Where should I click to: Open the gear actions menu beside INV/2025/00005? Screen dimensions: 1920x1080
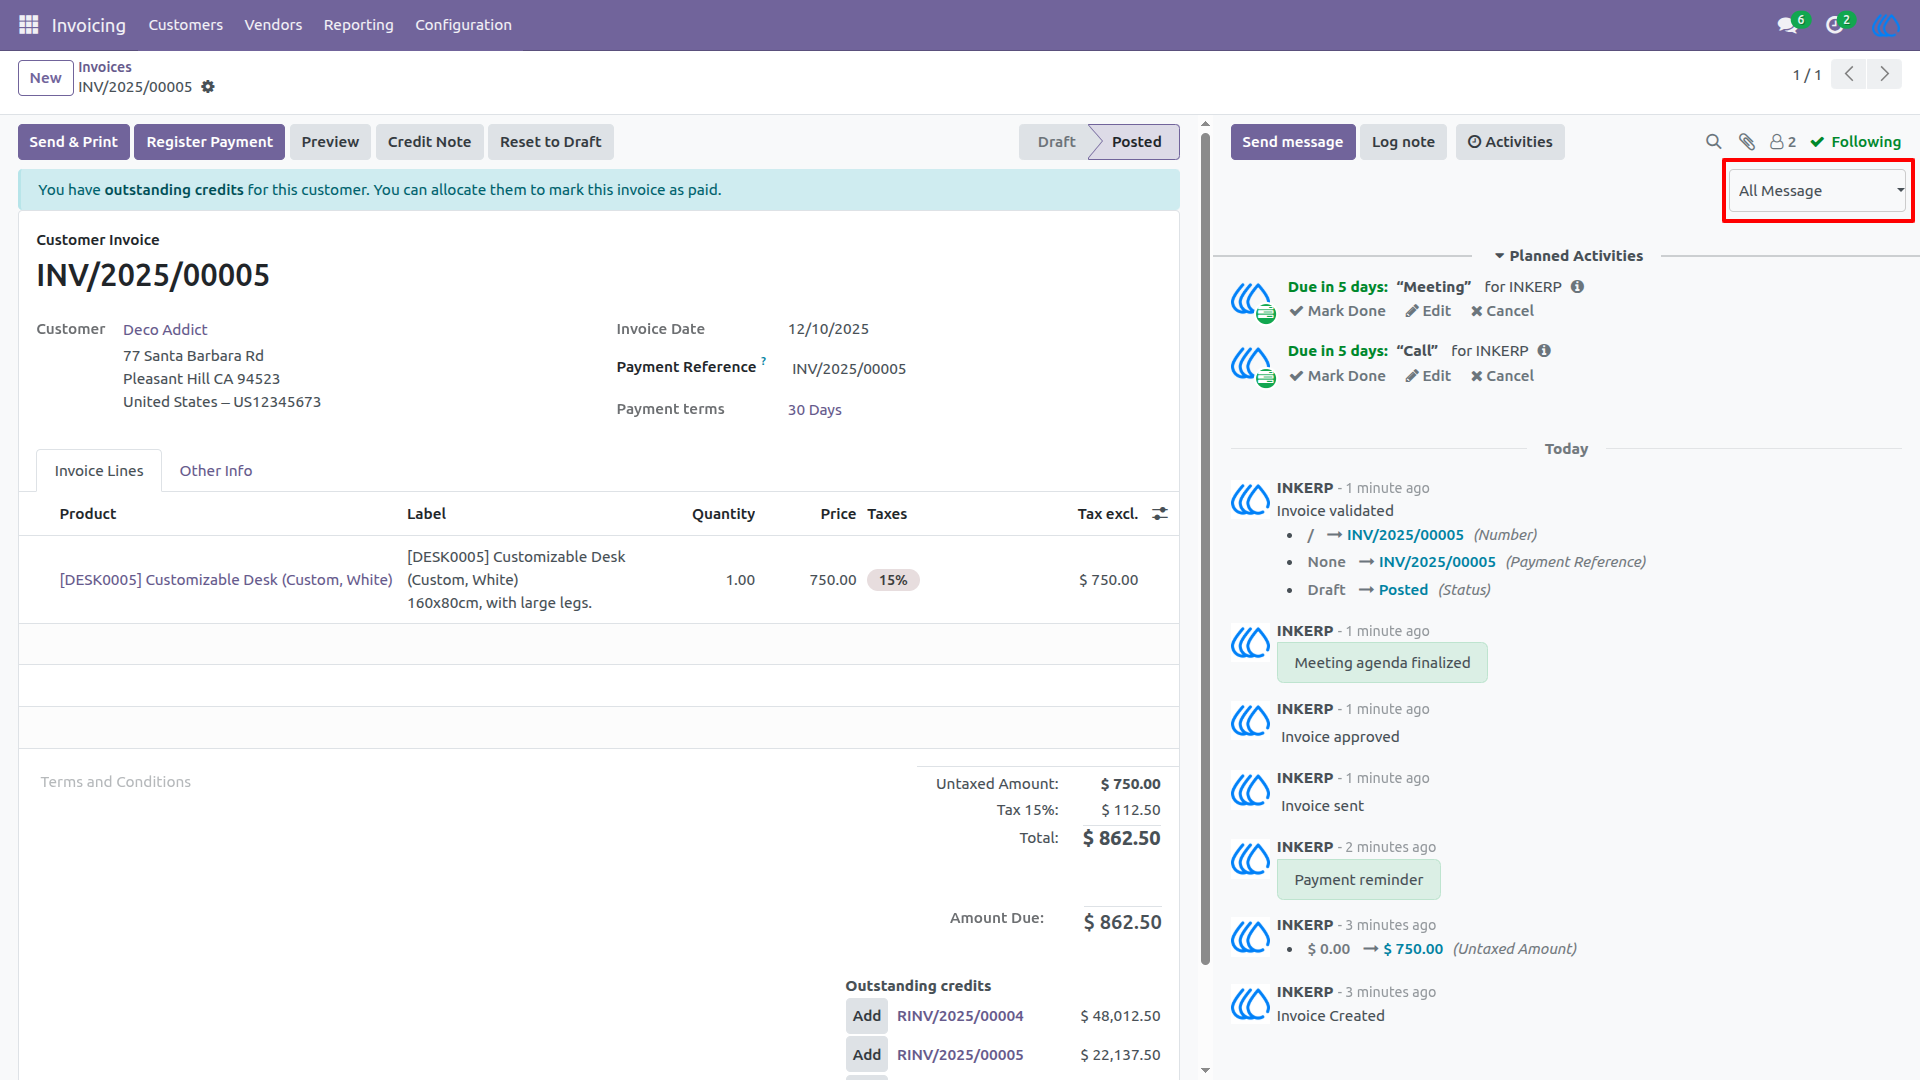click(208, 87)
